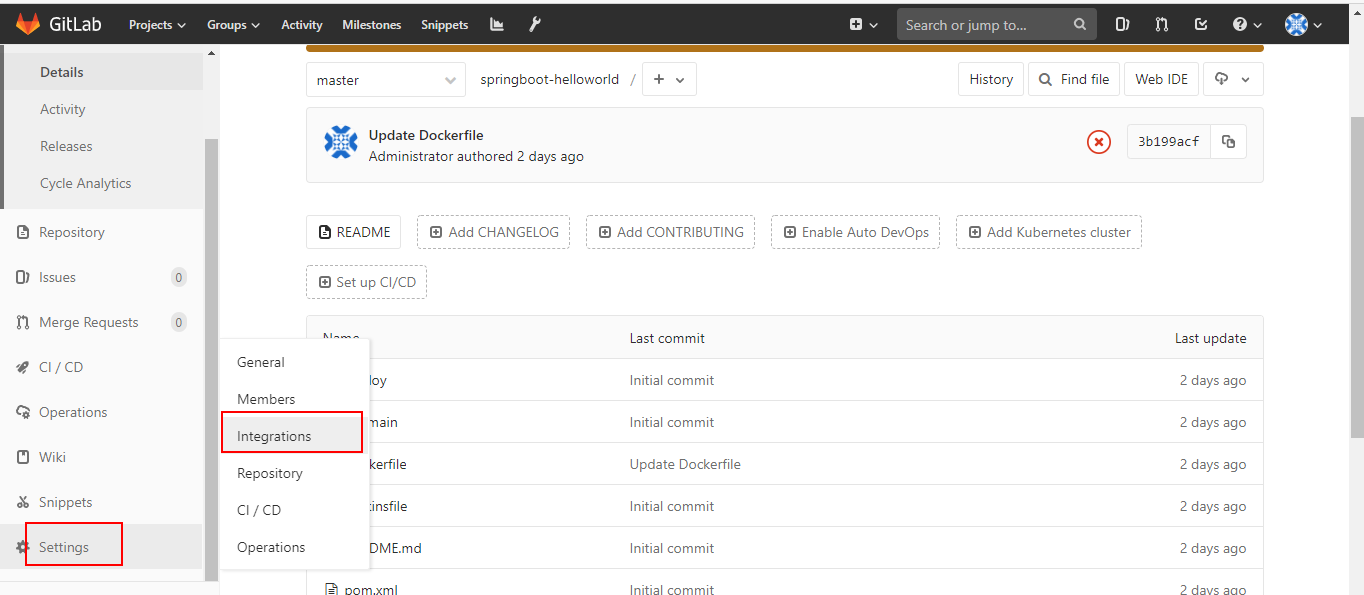Screen dimensions: 1364x595
Task: Open the pom.xml file link
Action: [x=371, y=589]
